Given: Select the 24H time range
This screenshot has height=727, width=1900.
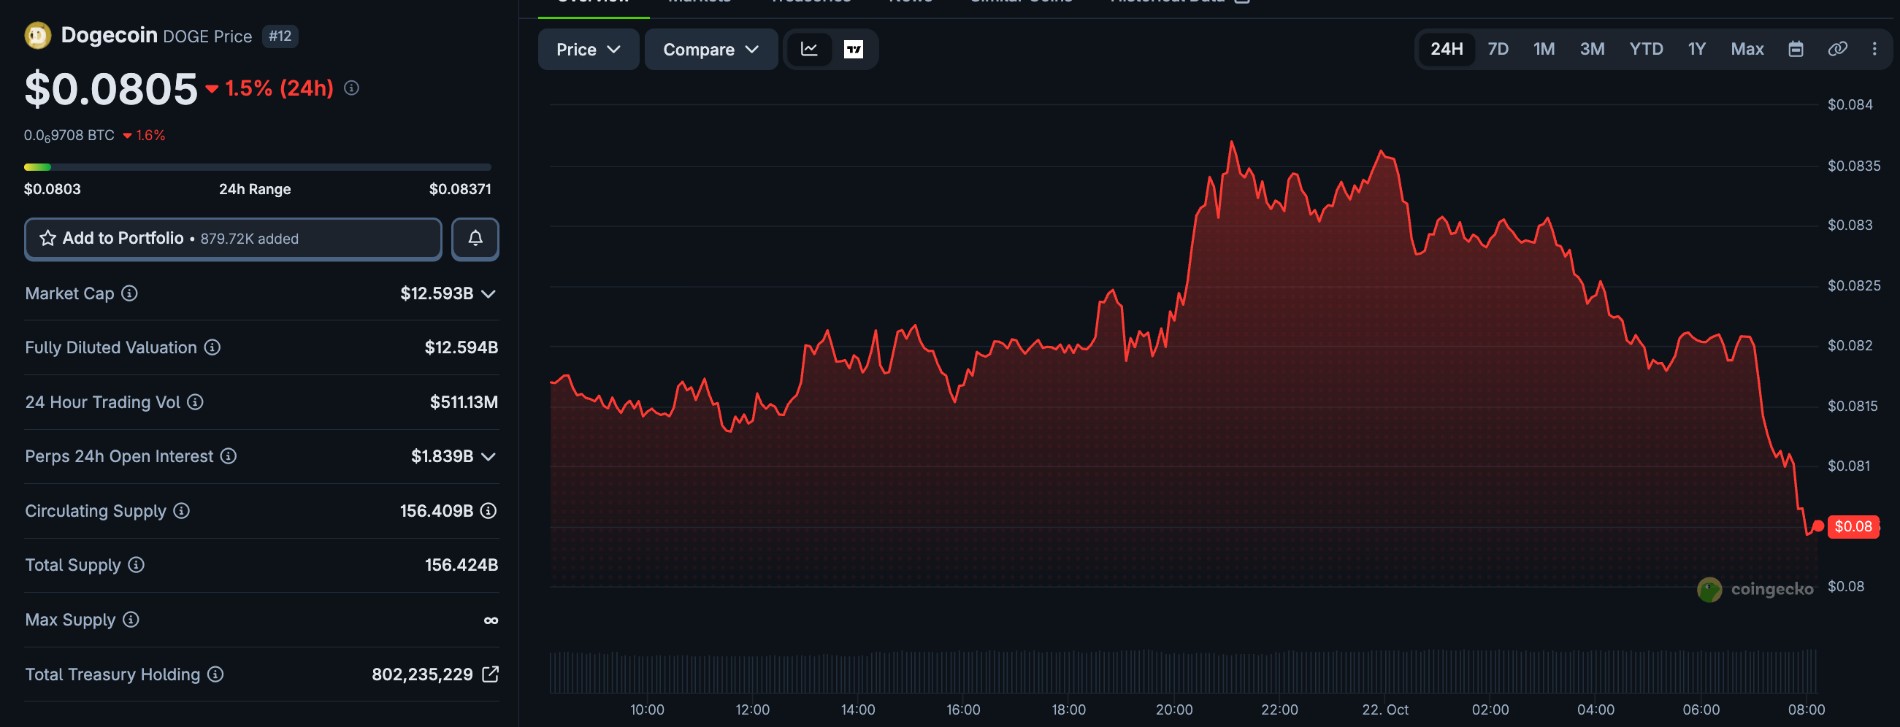Looking at the screenshot, I should [x=1446, y=49].
